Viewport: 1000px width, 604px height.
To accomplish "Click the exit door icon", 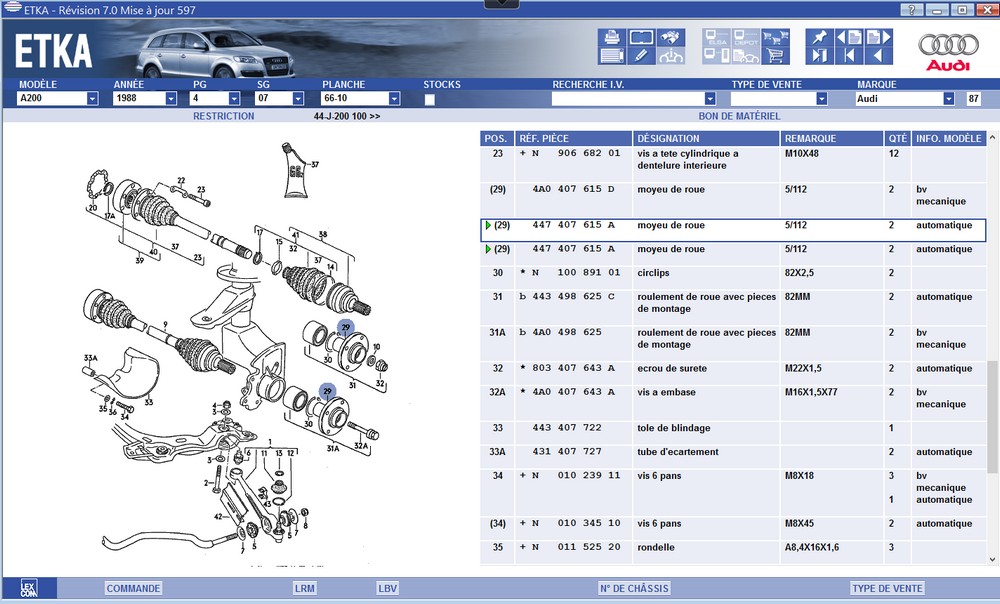I will 819,56.
